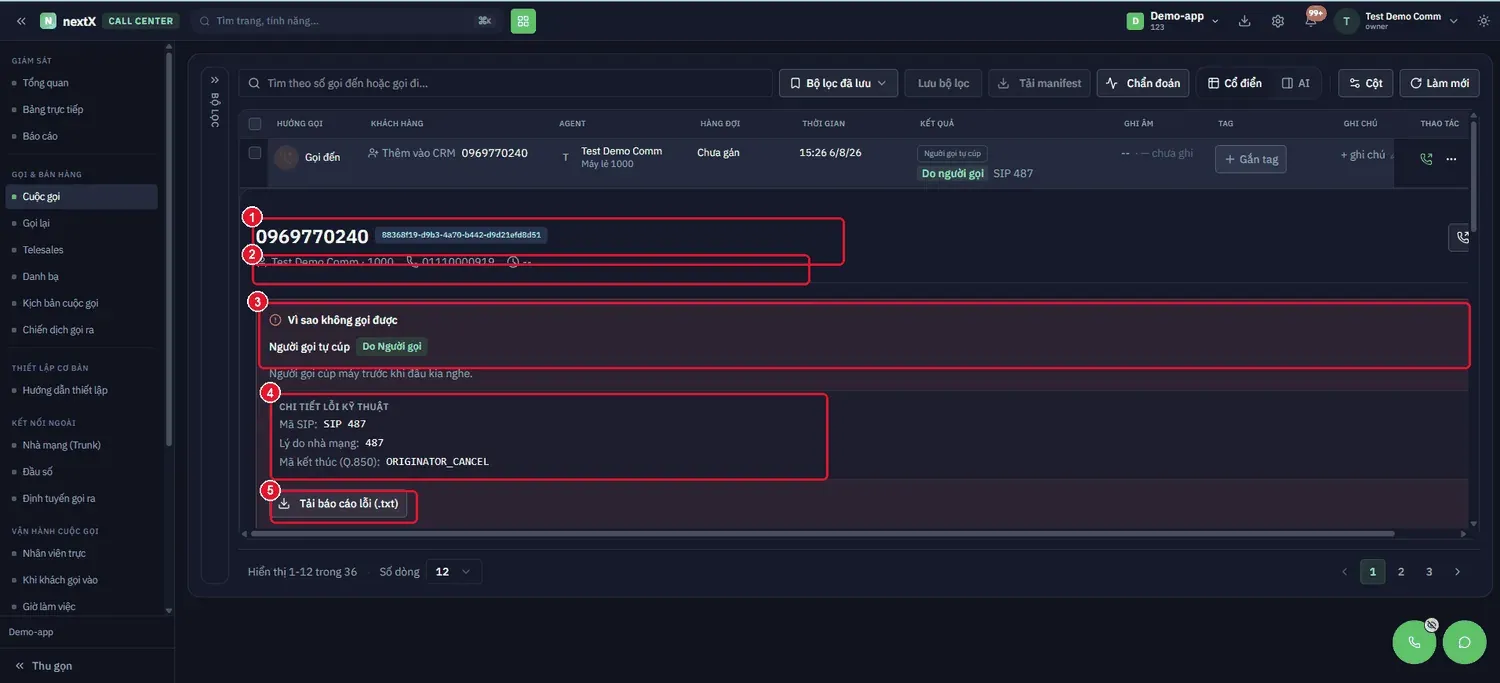Viewport: 1500px width, 683px height.
Task: Click Thêm vào CRM for the caller
Action: point(412,153)
